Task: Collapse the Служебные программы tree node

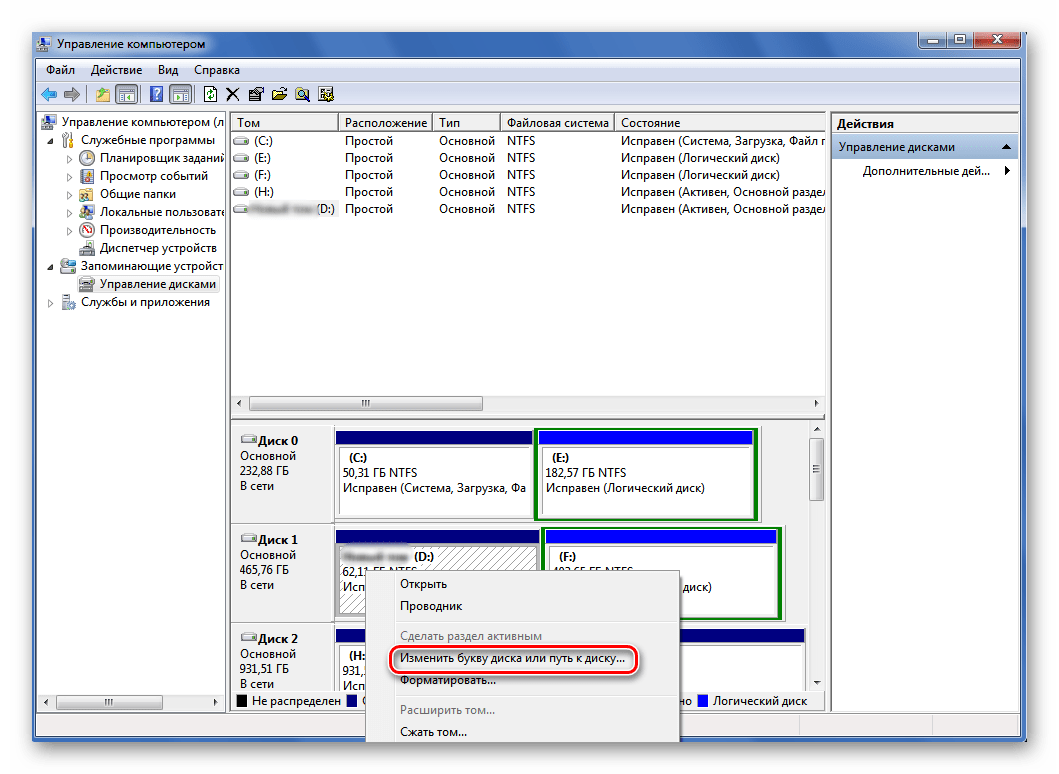Action: [51, 141]
